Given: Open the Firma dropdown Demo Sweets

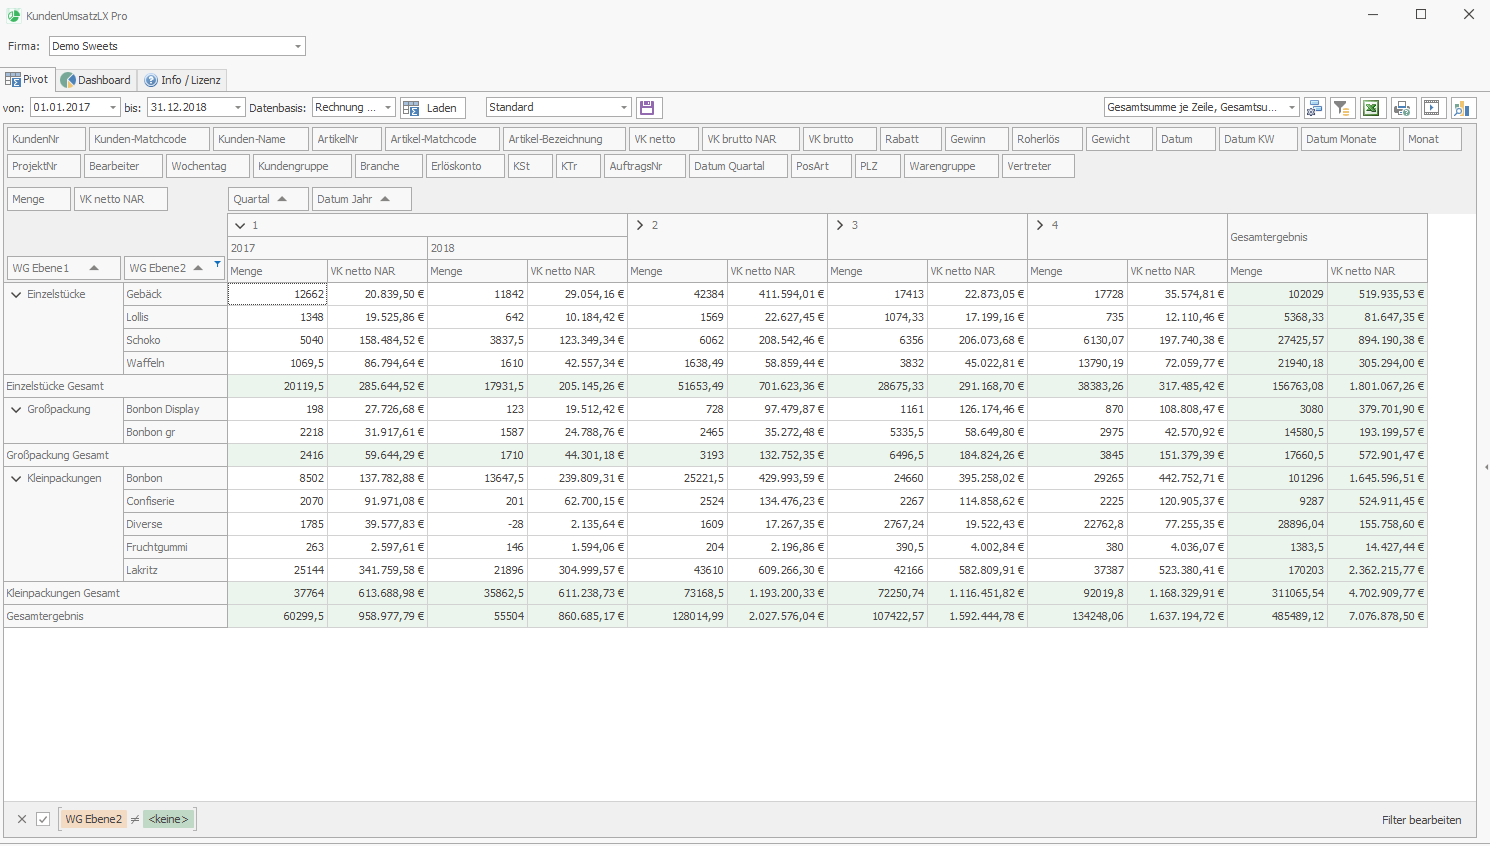Looking at the screenshot, I should tap(297, 47).
